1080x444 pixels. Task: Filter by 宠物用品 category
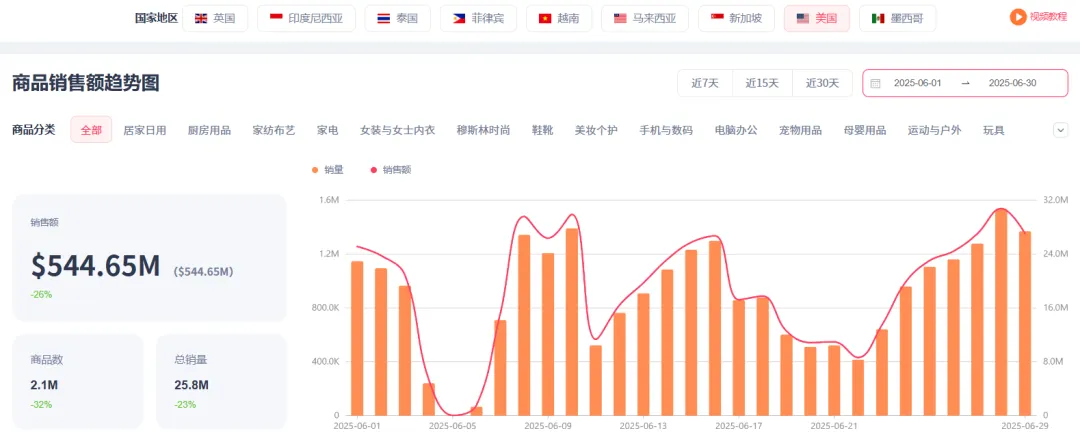click(800, 130)
